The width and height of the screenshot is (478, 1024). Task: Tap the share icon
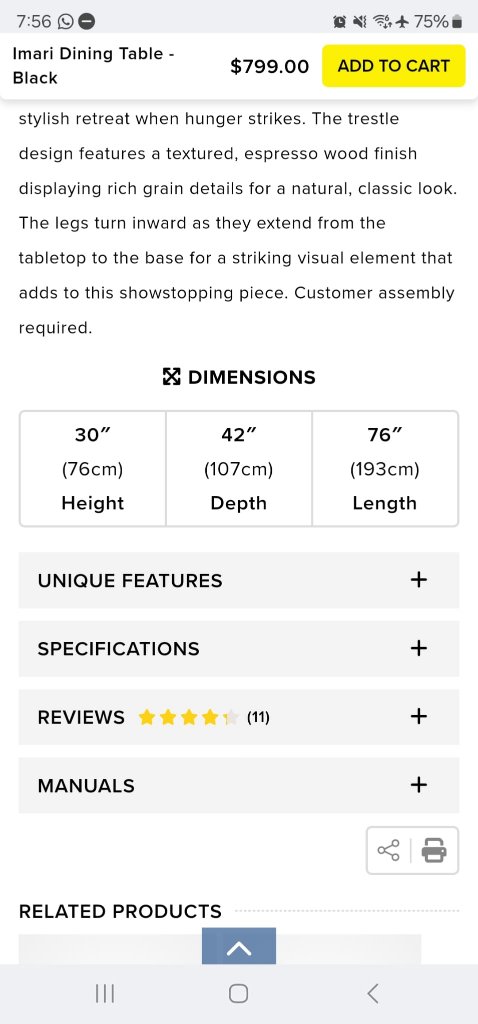(x=389, y=850)
